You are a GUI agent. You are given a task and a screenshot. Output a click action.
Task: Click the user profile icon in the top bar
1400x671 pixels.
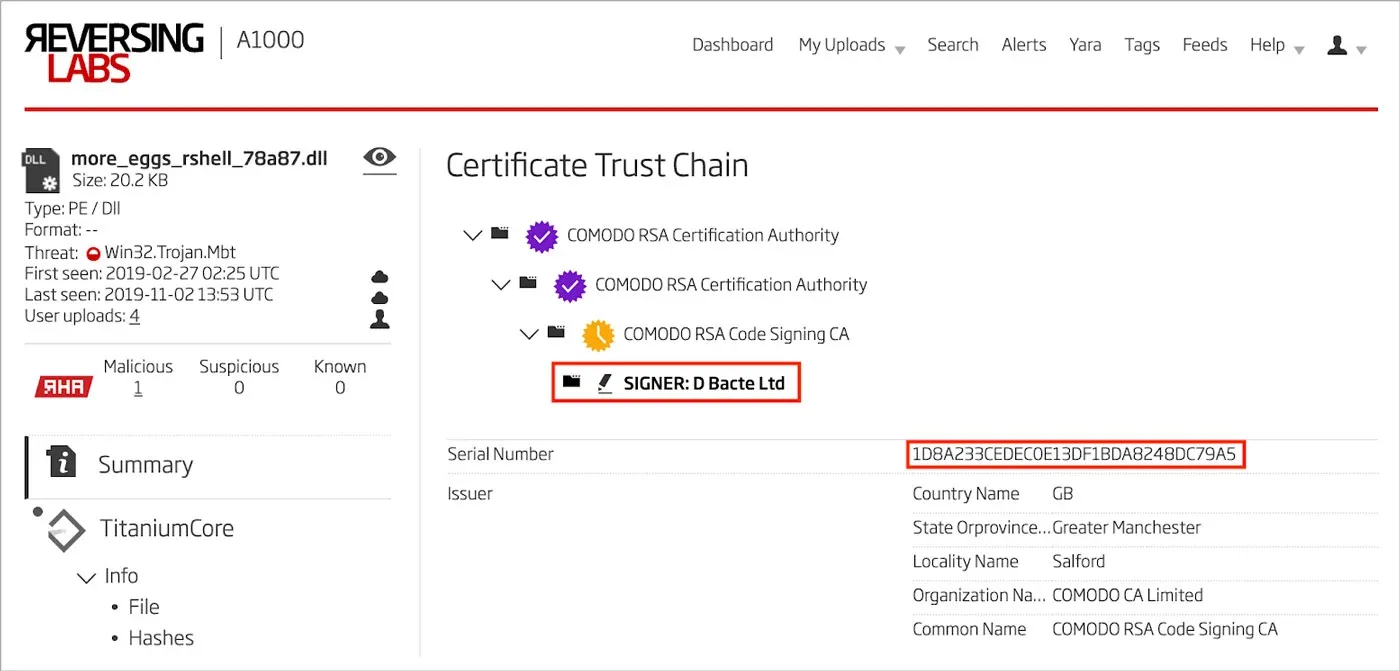click(x=1337, y=45)
